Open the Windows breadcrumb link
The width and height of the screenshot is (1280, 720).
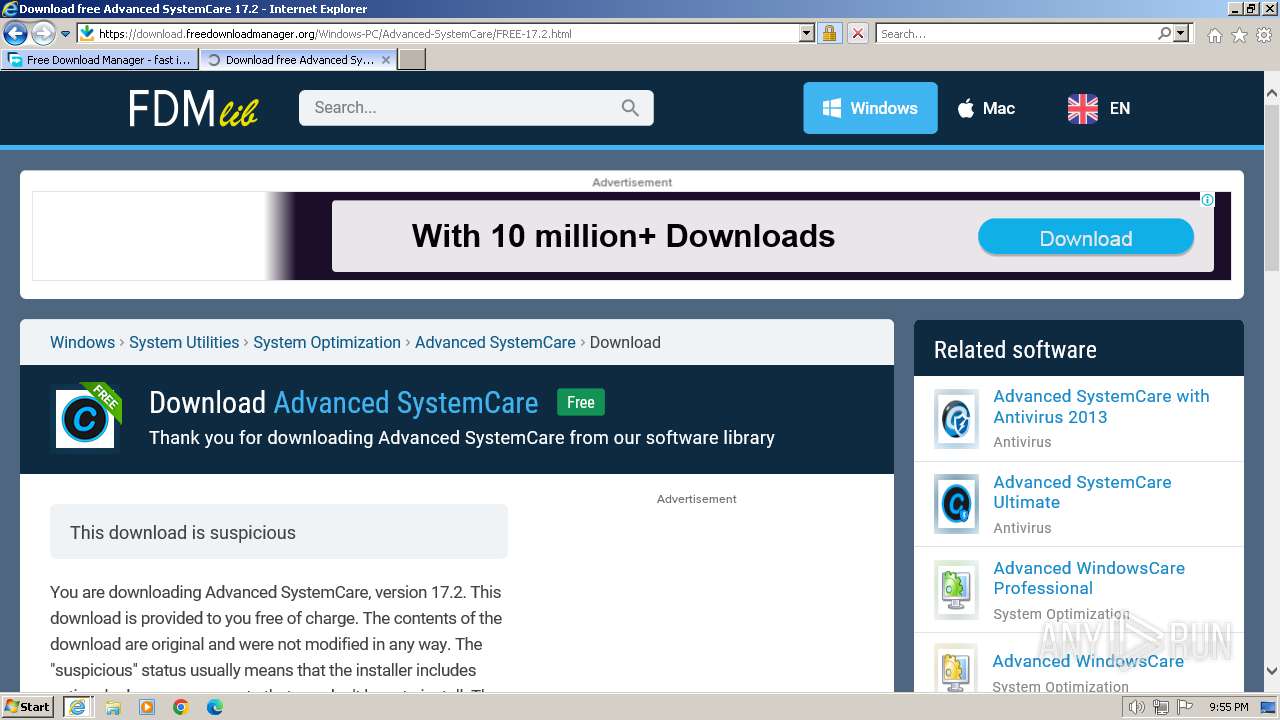point(82,342)
